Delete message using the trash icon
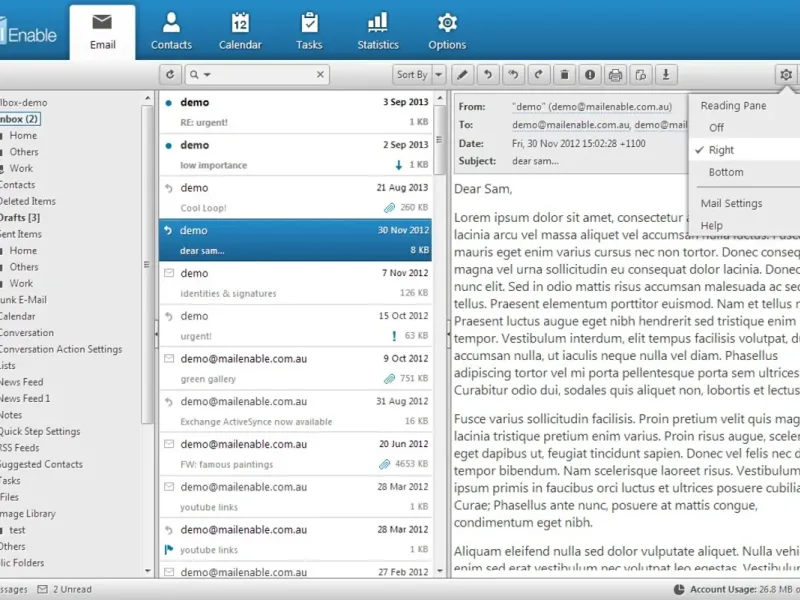 [x=564, y=75]
